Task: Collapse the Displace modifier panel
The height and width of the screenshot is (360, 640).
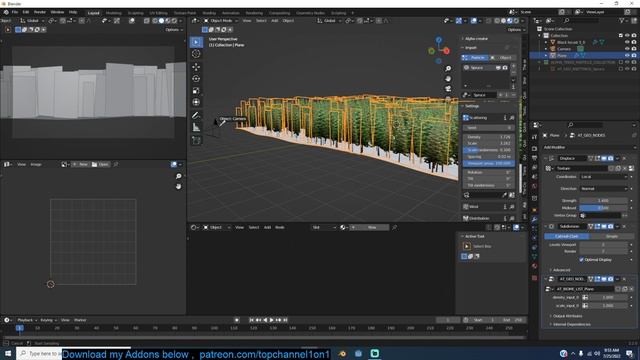Action: (x=546, y=158)
